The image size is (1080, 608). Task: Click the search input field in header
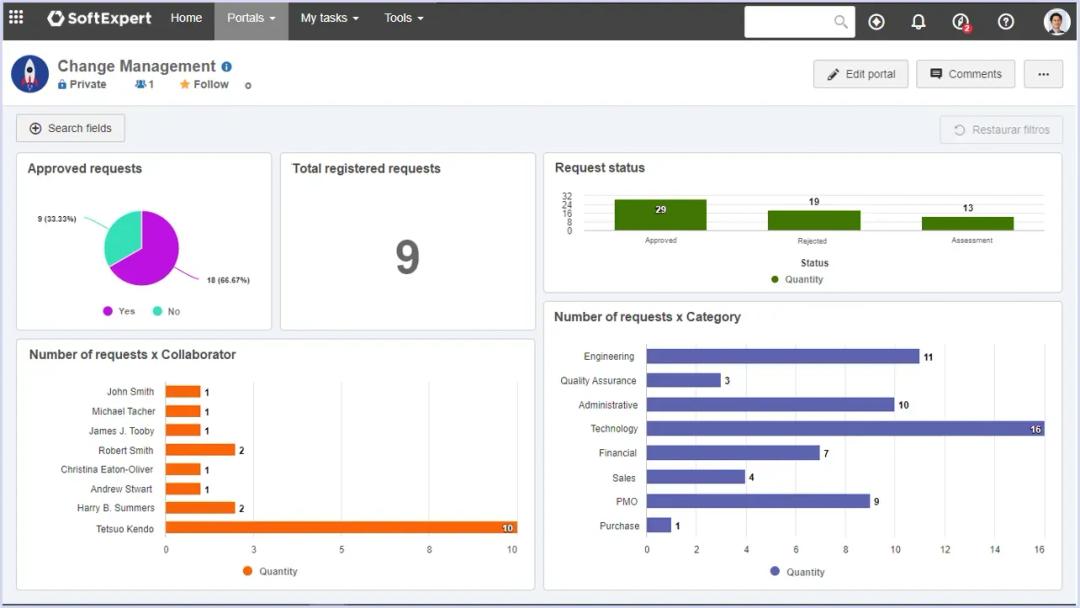(x=790, y=21)
